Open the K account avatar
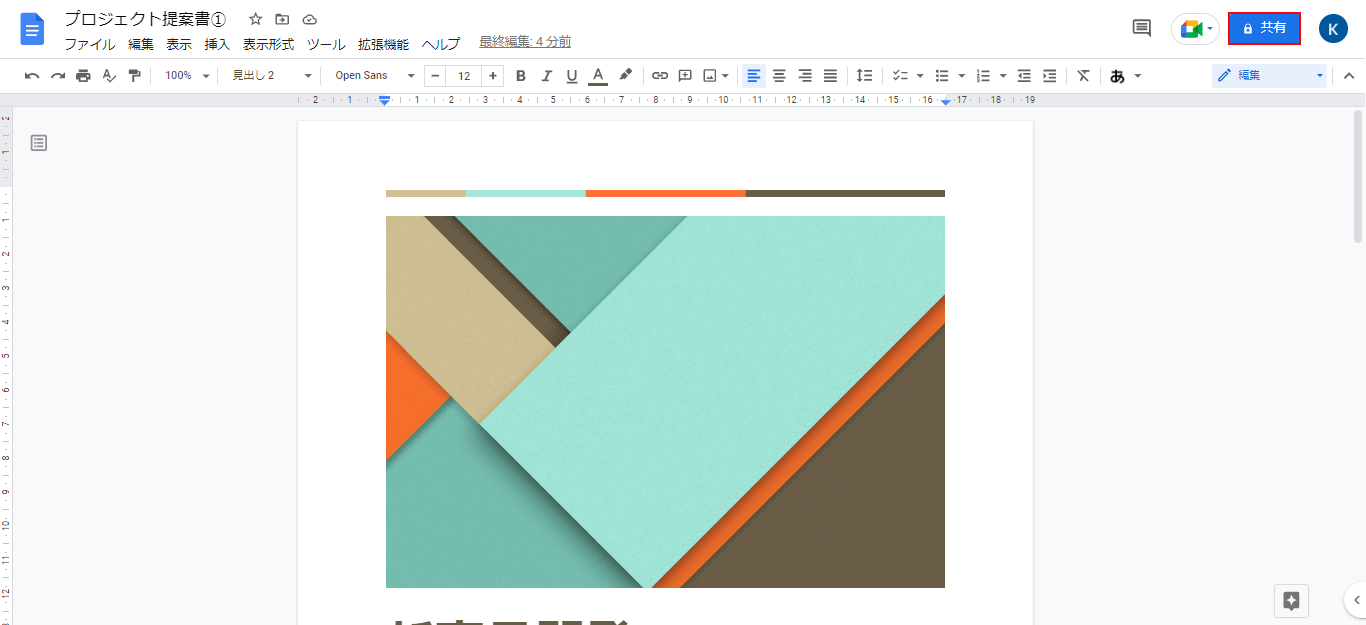1366x625 pixels. coord(1333,29)
